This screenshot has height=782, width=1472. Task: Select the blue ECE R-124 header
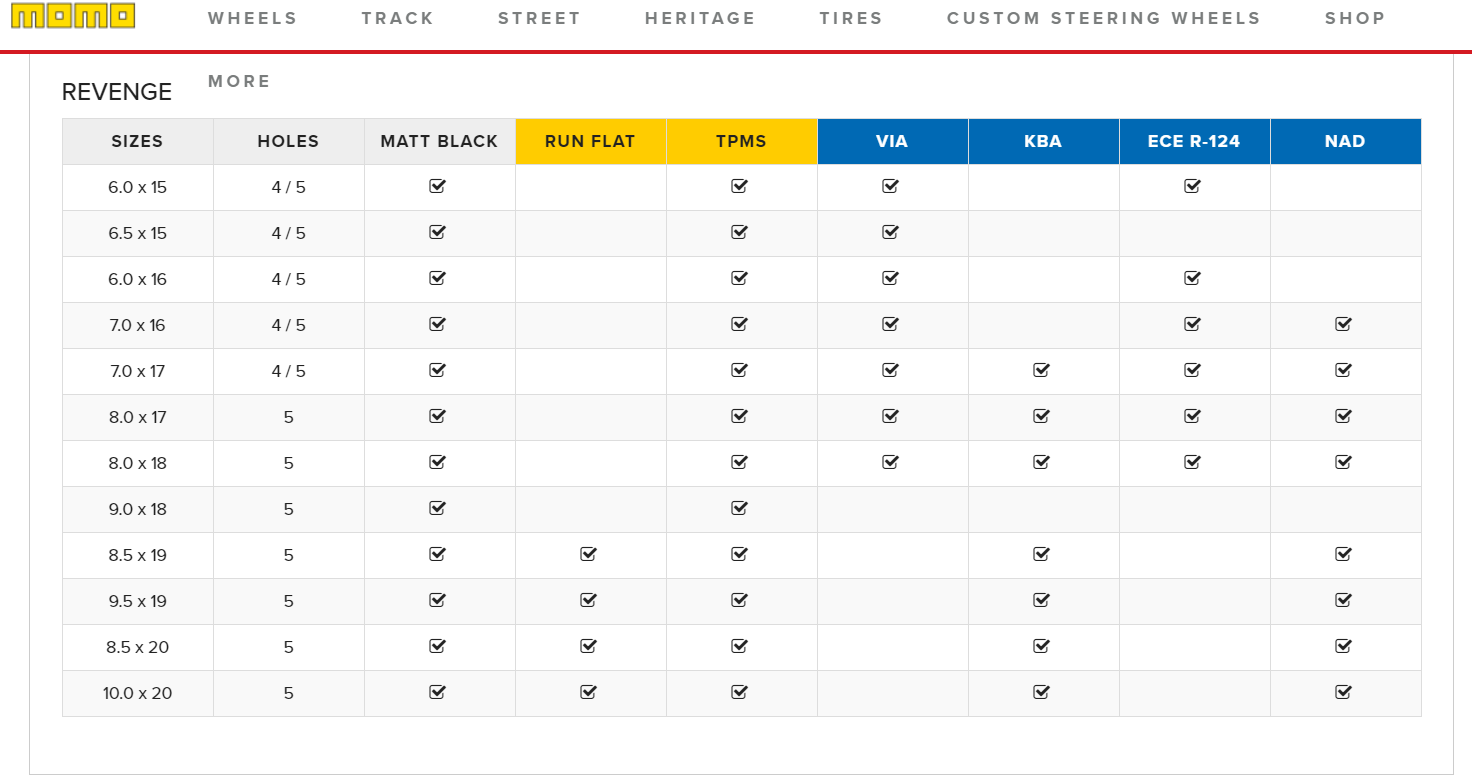point(1195,141)
